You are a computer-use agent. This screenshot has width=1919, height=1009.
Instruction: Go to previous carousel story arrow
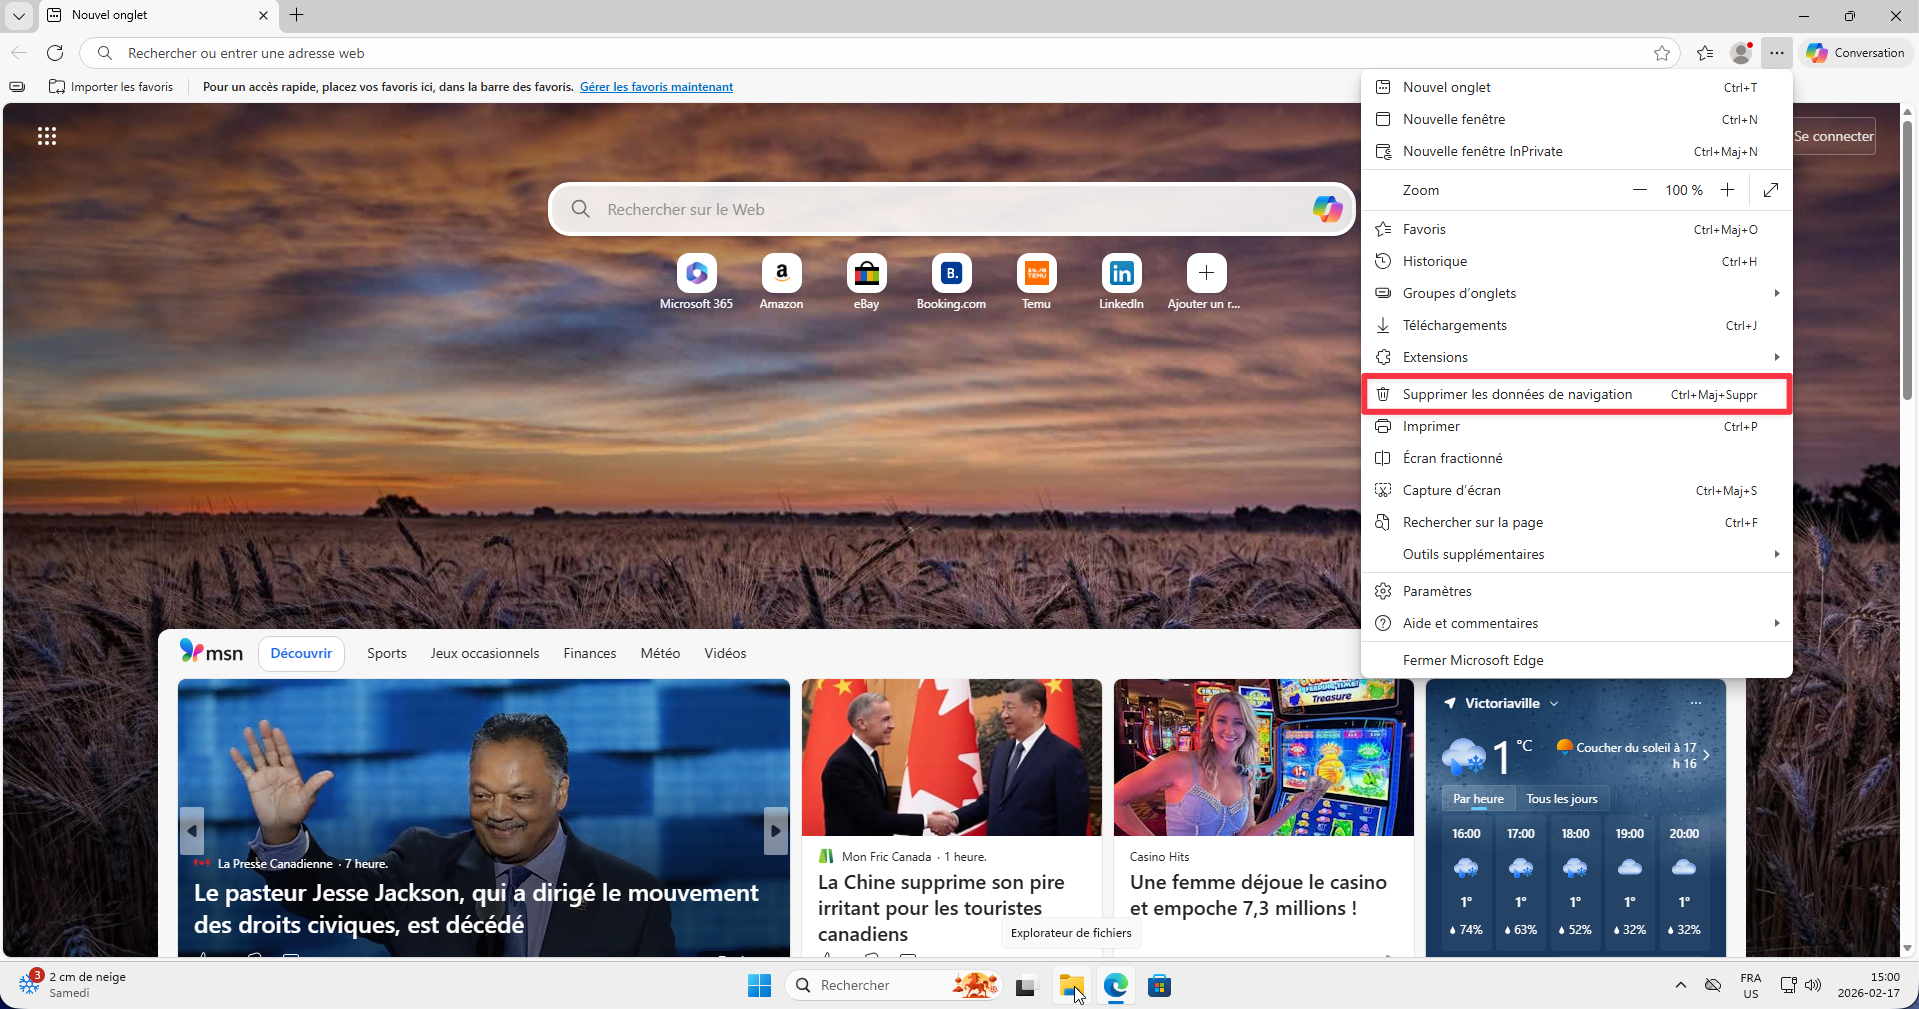pos(192,831)
